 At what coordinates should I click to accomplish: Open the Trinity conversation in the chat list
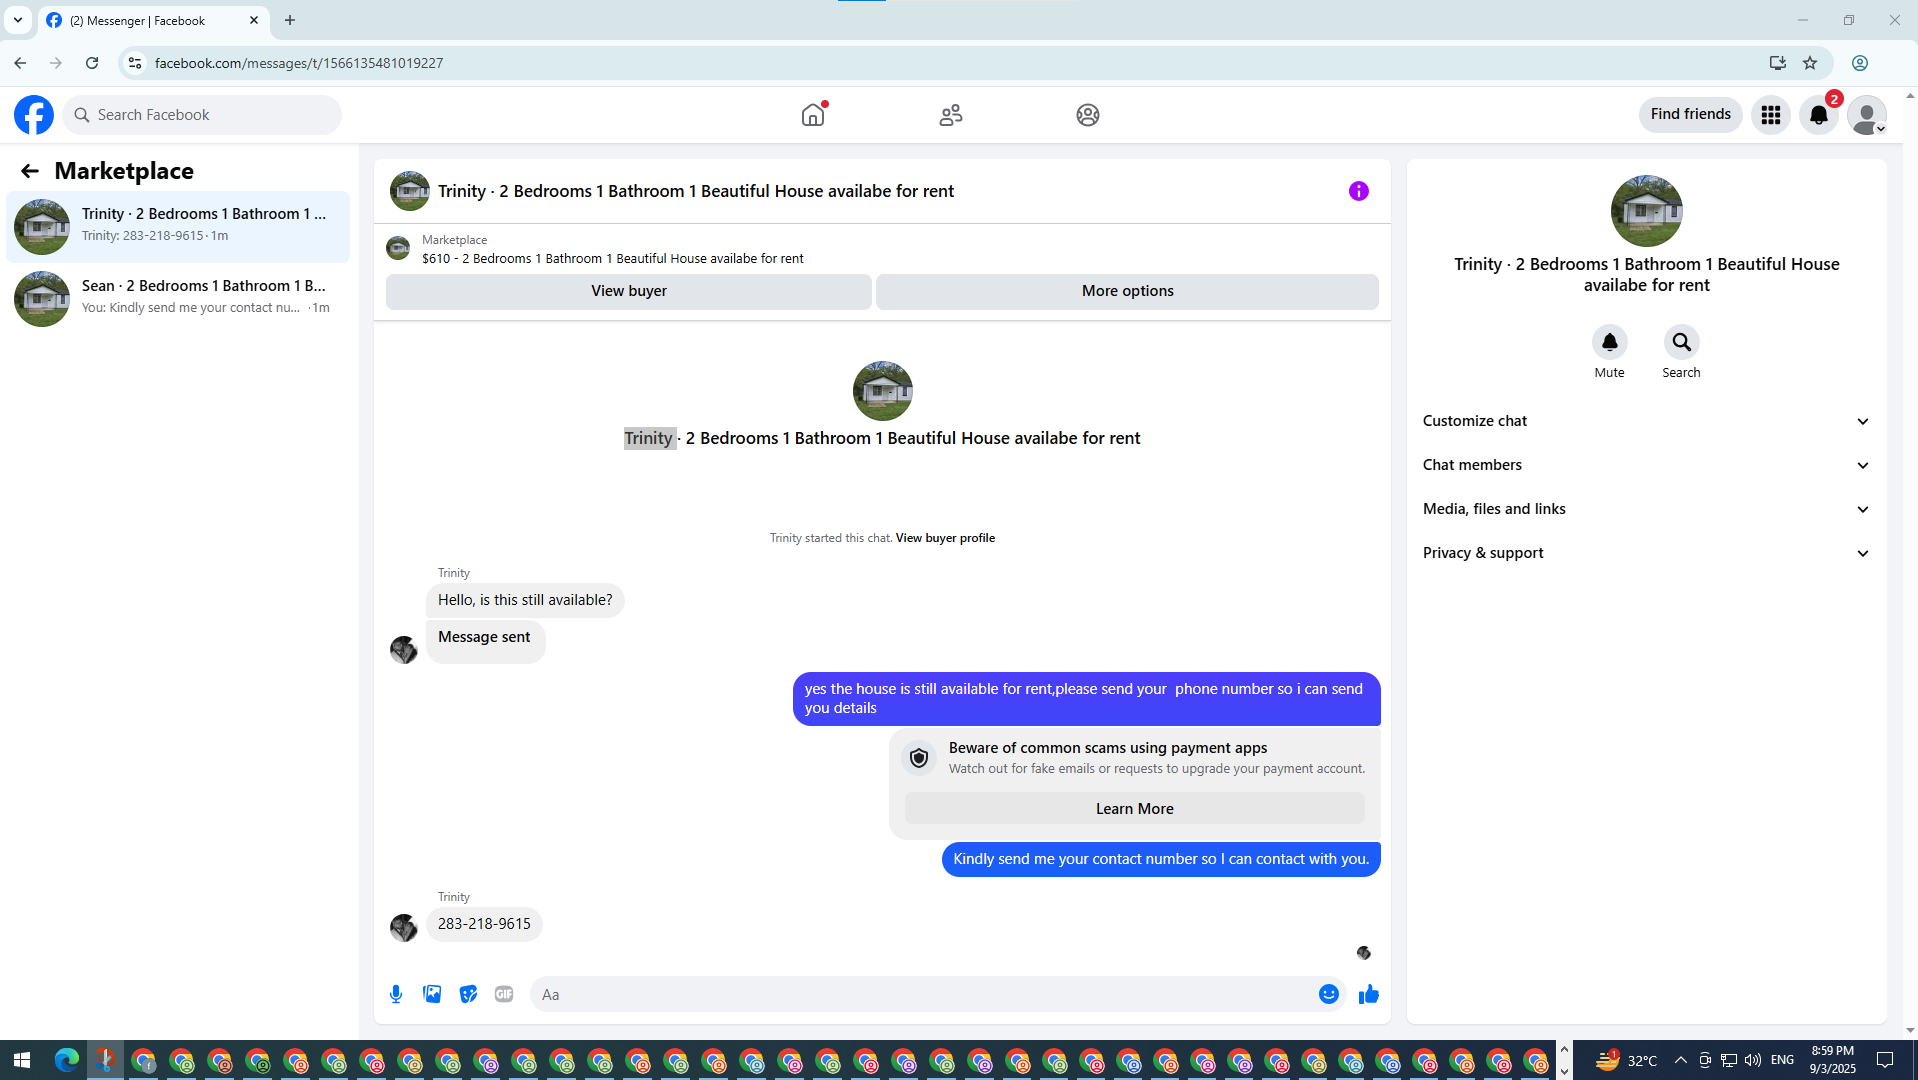(x=178, y=226)
